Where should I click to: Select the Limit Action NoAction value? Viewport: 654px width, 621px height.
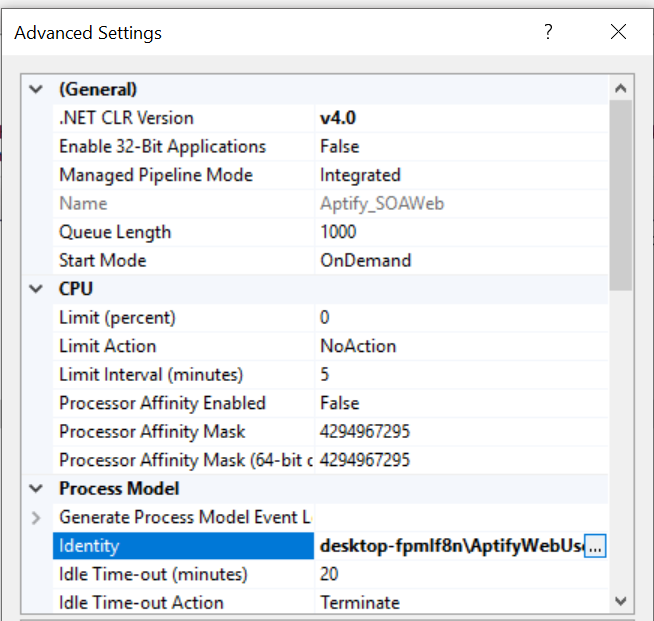pos(358,346)
